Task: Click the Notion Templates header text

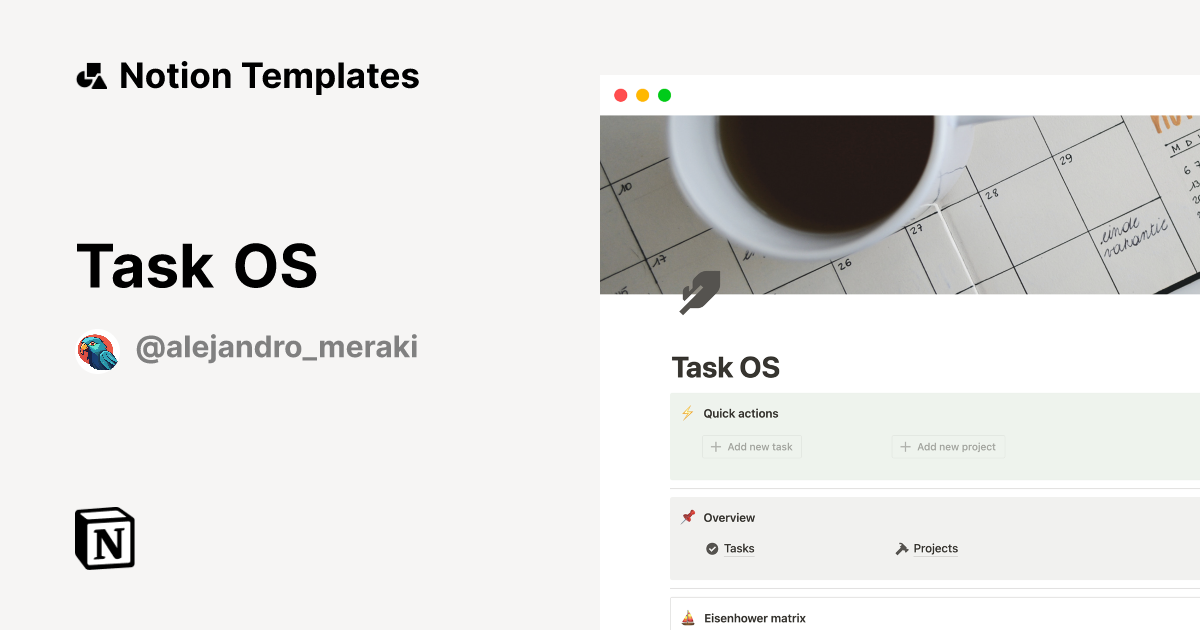Action: point(270,75)
